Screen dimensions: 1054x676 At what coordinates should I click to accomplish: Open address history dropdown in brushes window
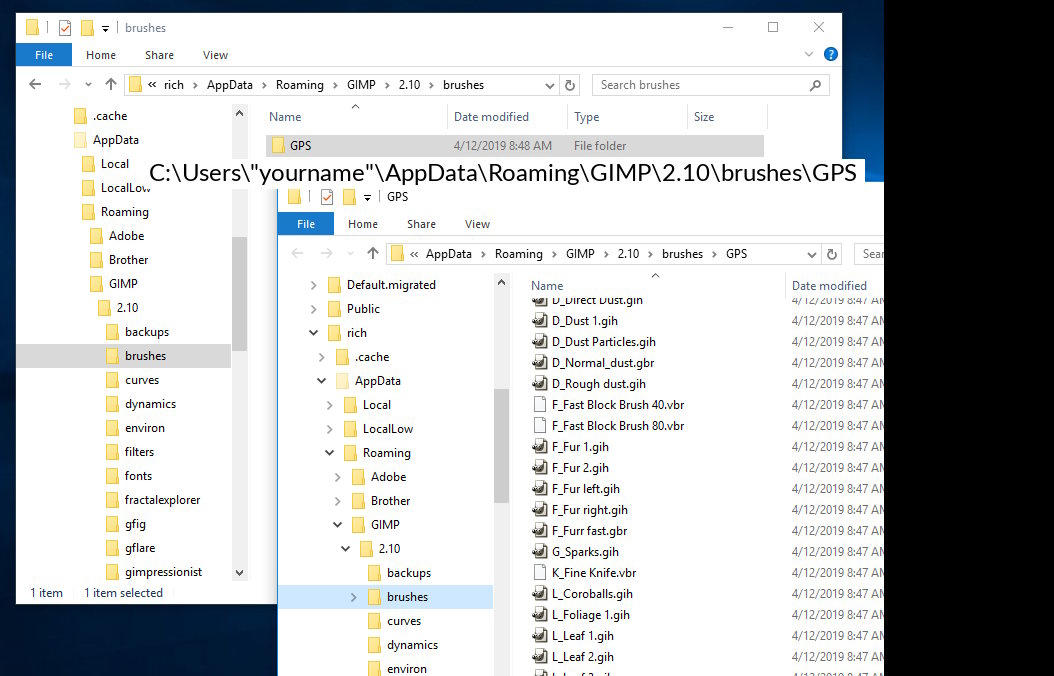550,85
